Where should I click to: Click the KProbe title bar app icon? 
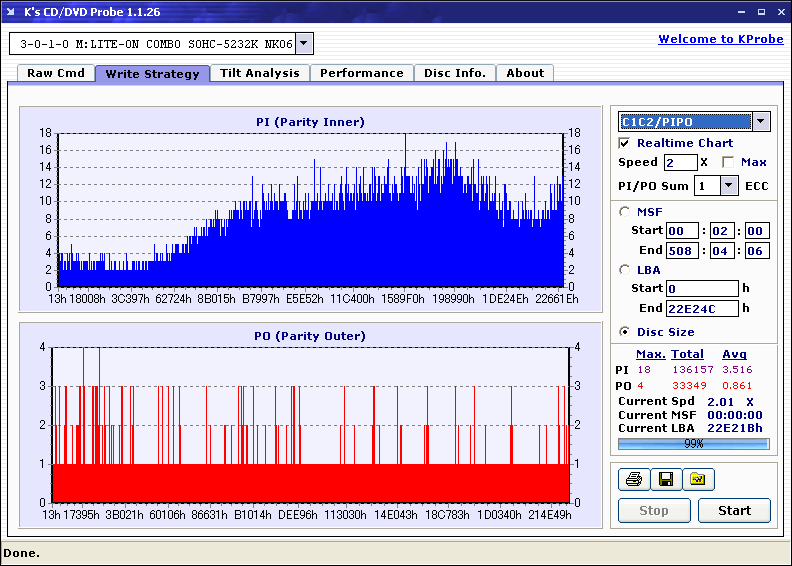12,12
